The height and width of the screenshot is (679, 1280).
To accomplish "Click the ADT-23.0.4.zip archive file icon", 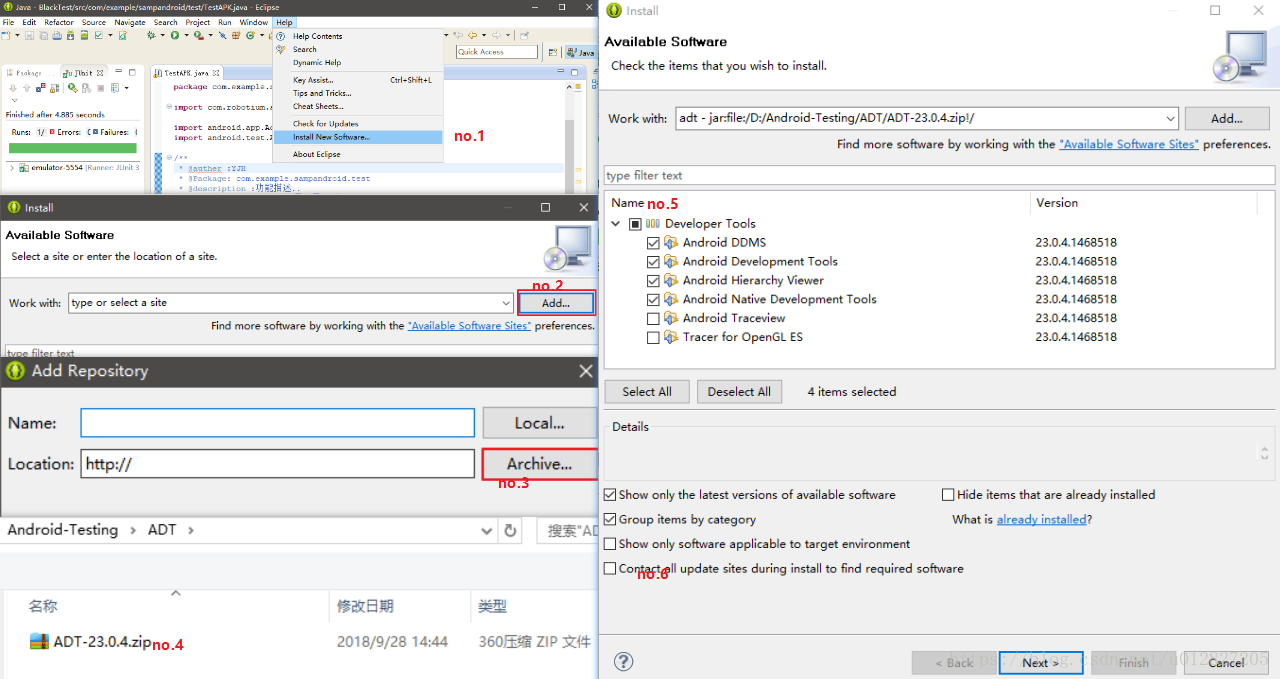I will 39,642.
